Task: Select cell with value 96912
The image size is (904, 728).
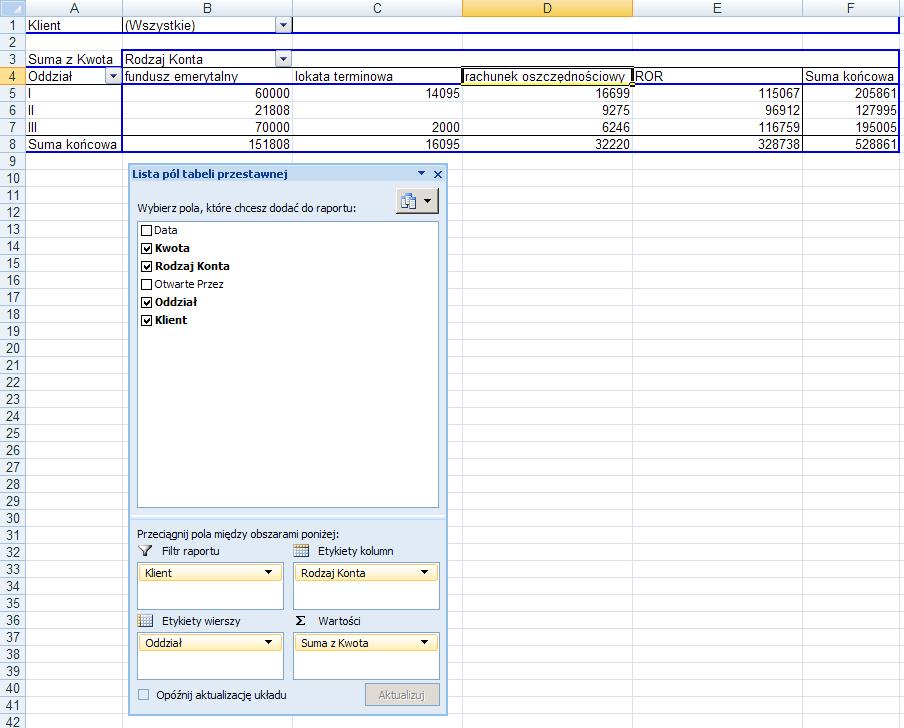Action: point(717,110)
